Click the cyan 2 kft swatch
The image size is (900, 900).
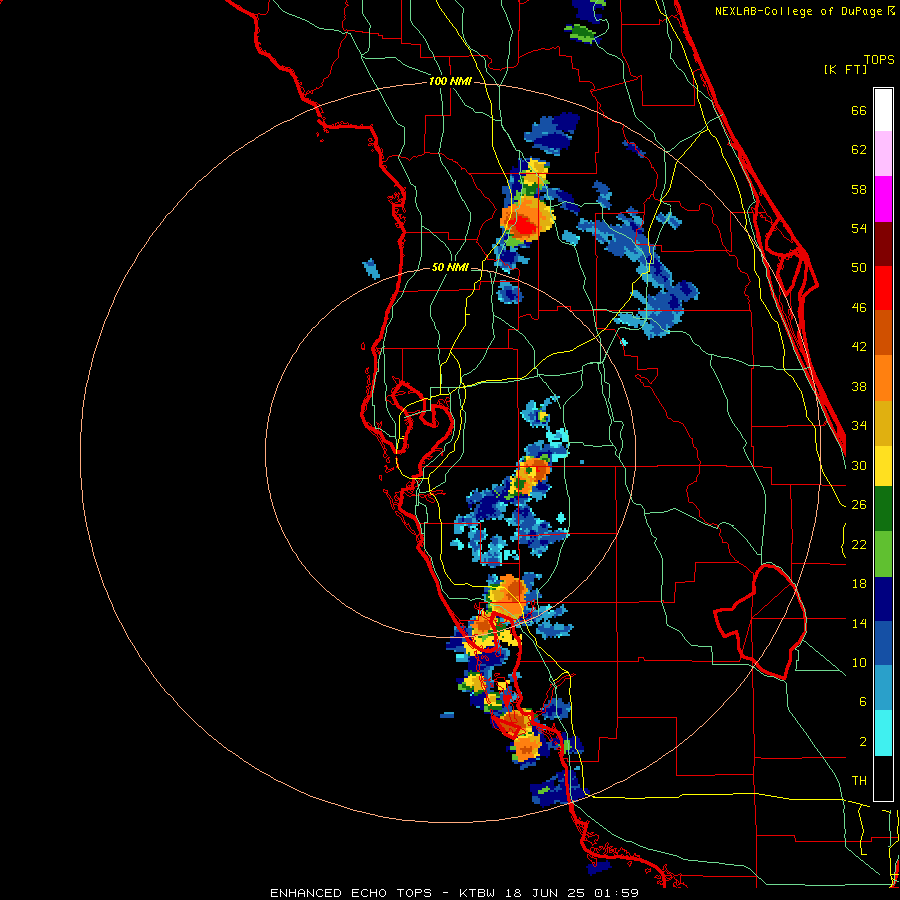pyautogui.click(x=883, y=733)
